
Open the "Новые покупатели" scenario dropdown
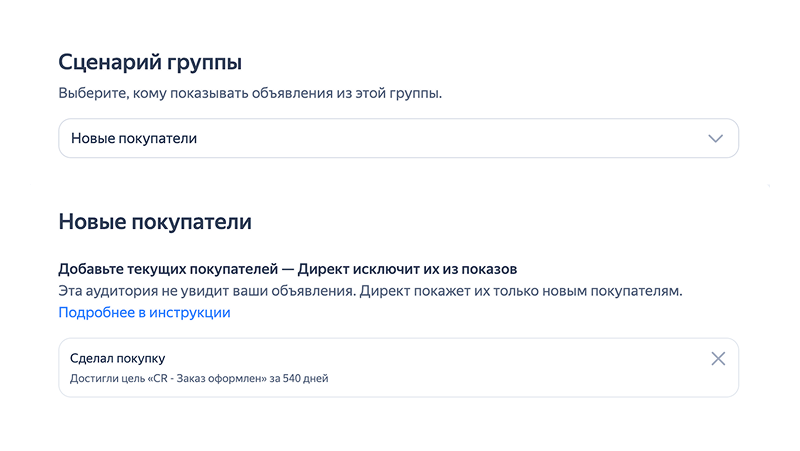(398, 139)
